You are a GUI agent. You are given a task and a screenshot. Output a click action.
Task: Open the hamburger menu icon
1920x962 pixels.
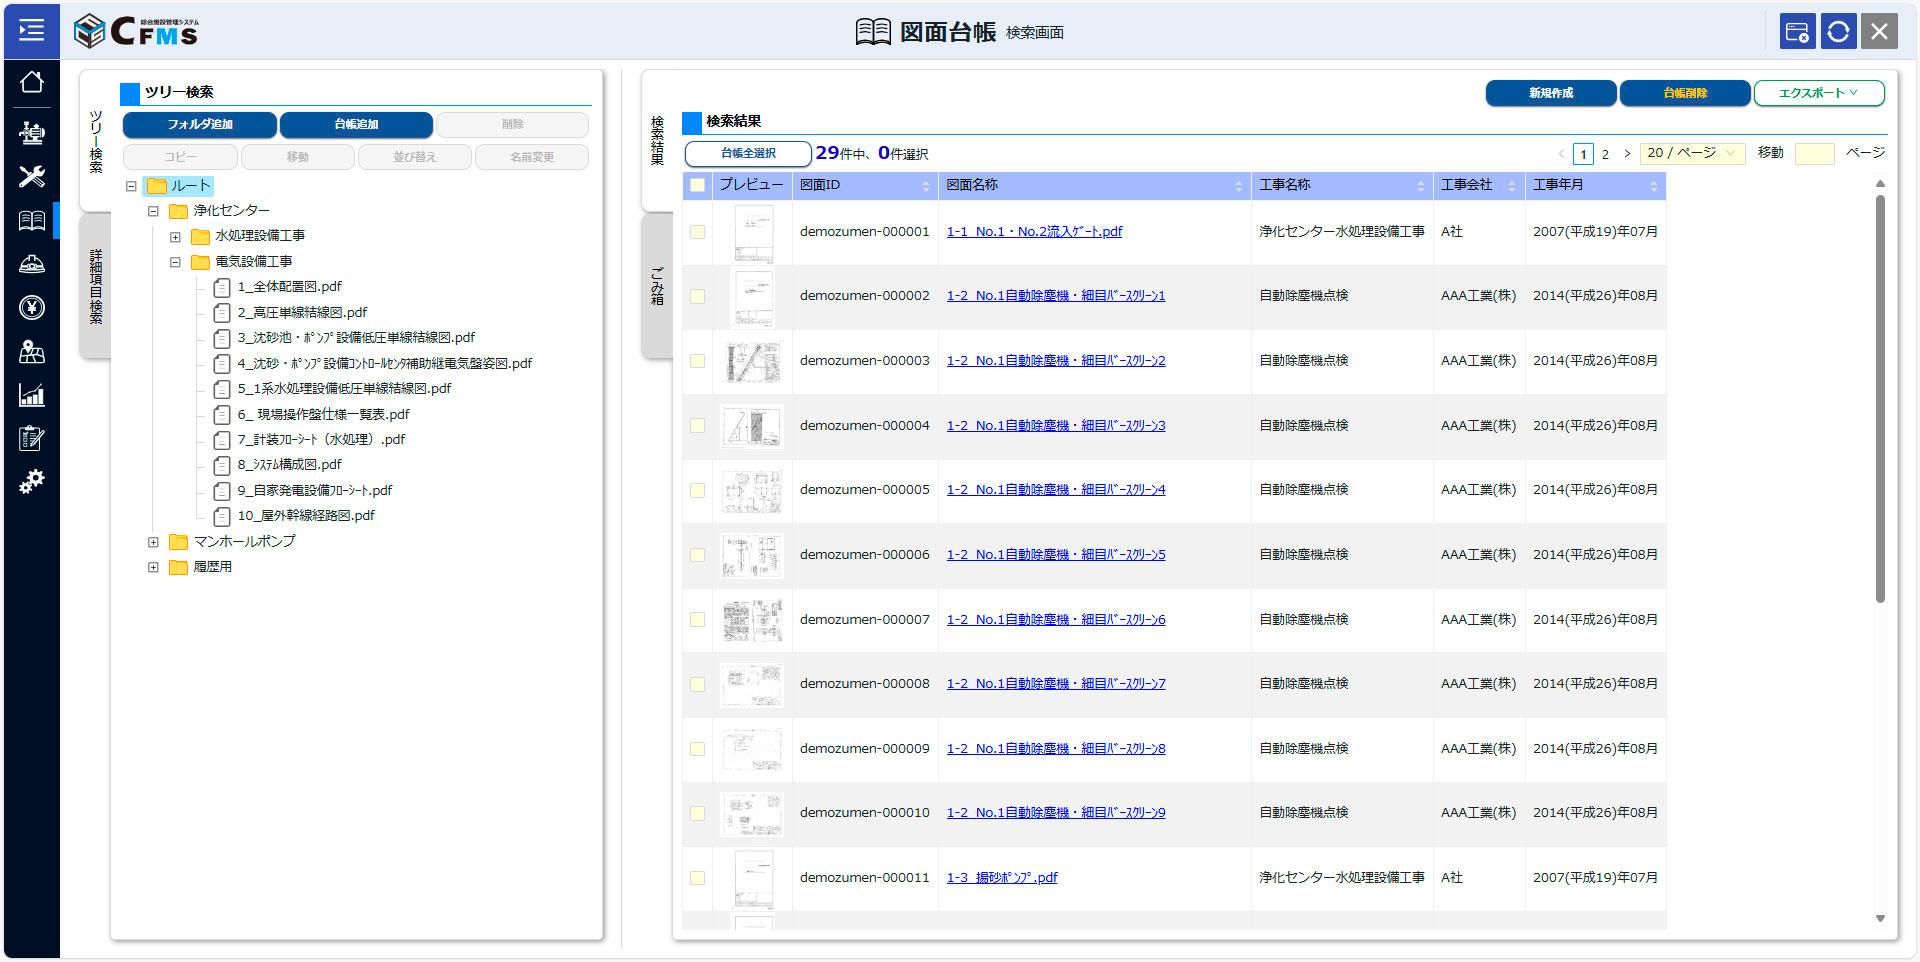click(31, 30)
